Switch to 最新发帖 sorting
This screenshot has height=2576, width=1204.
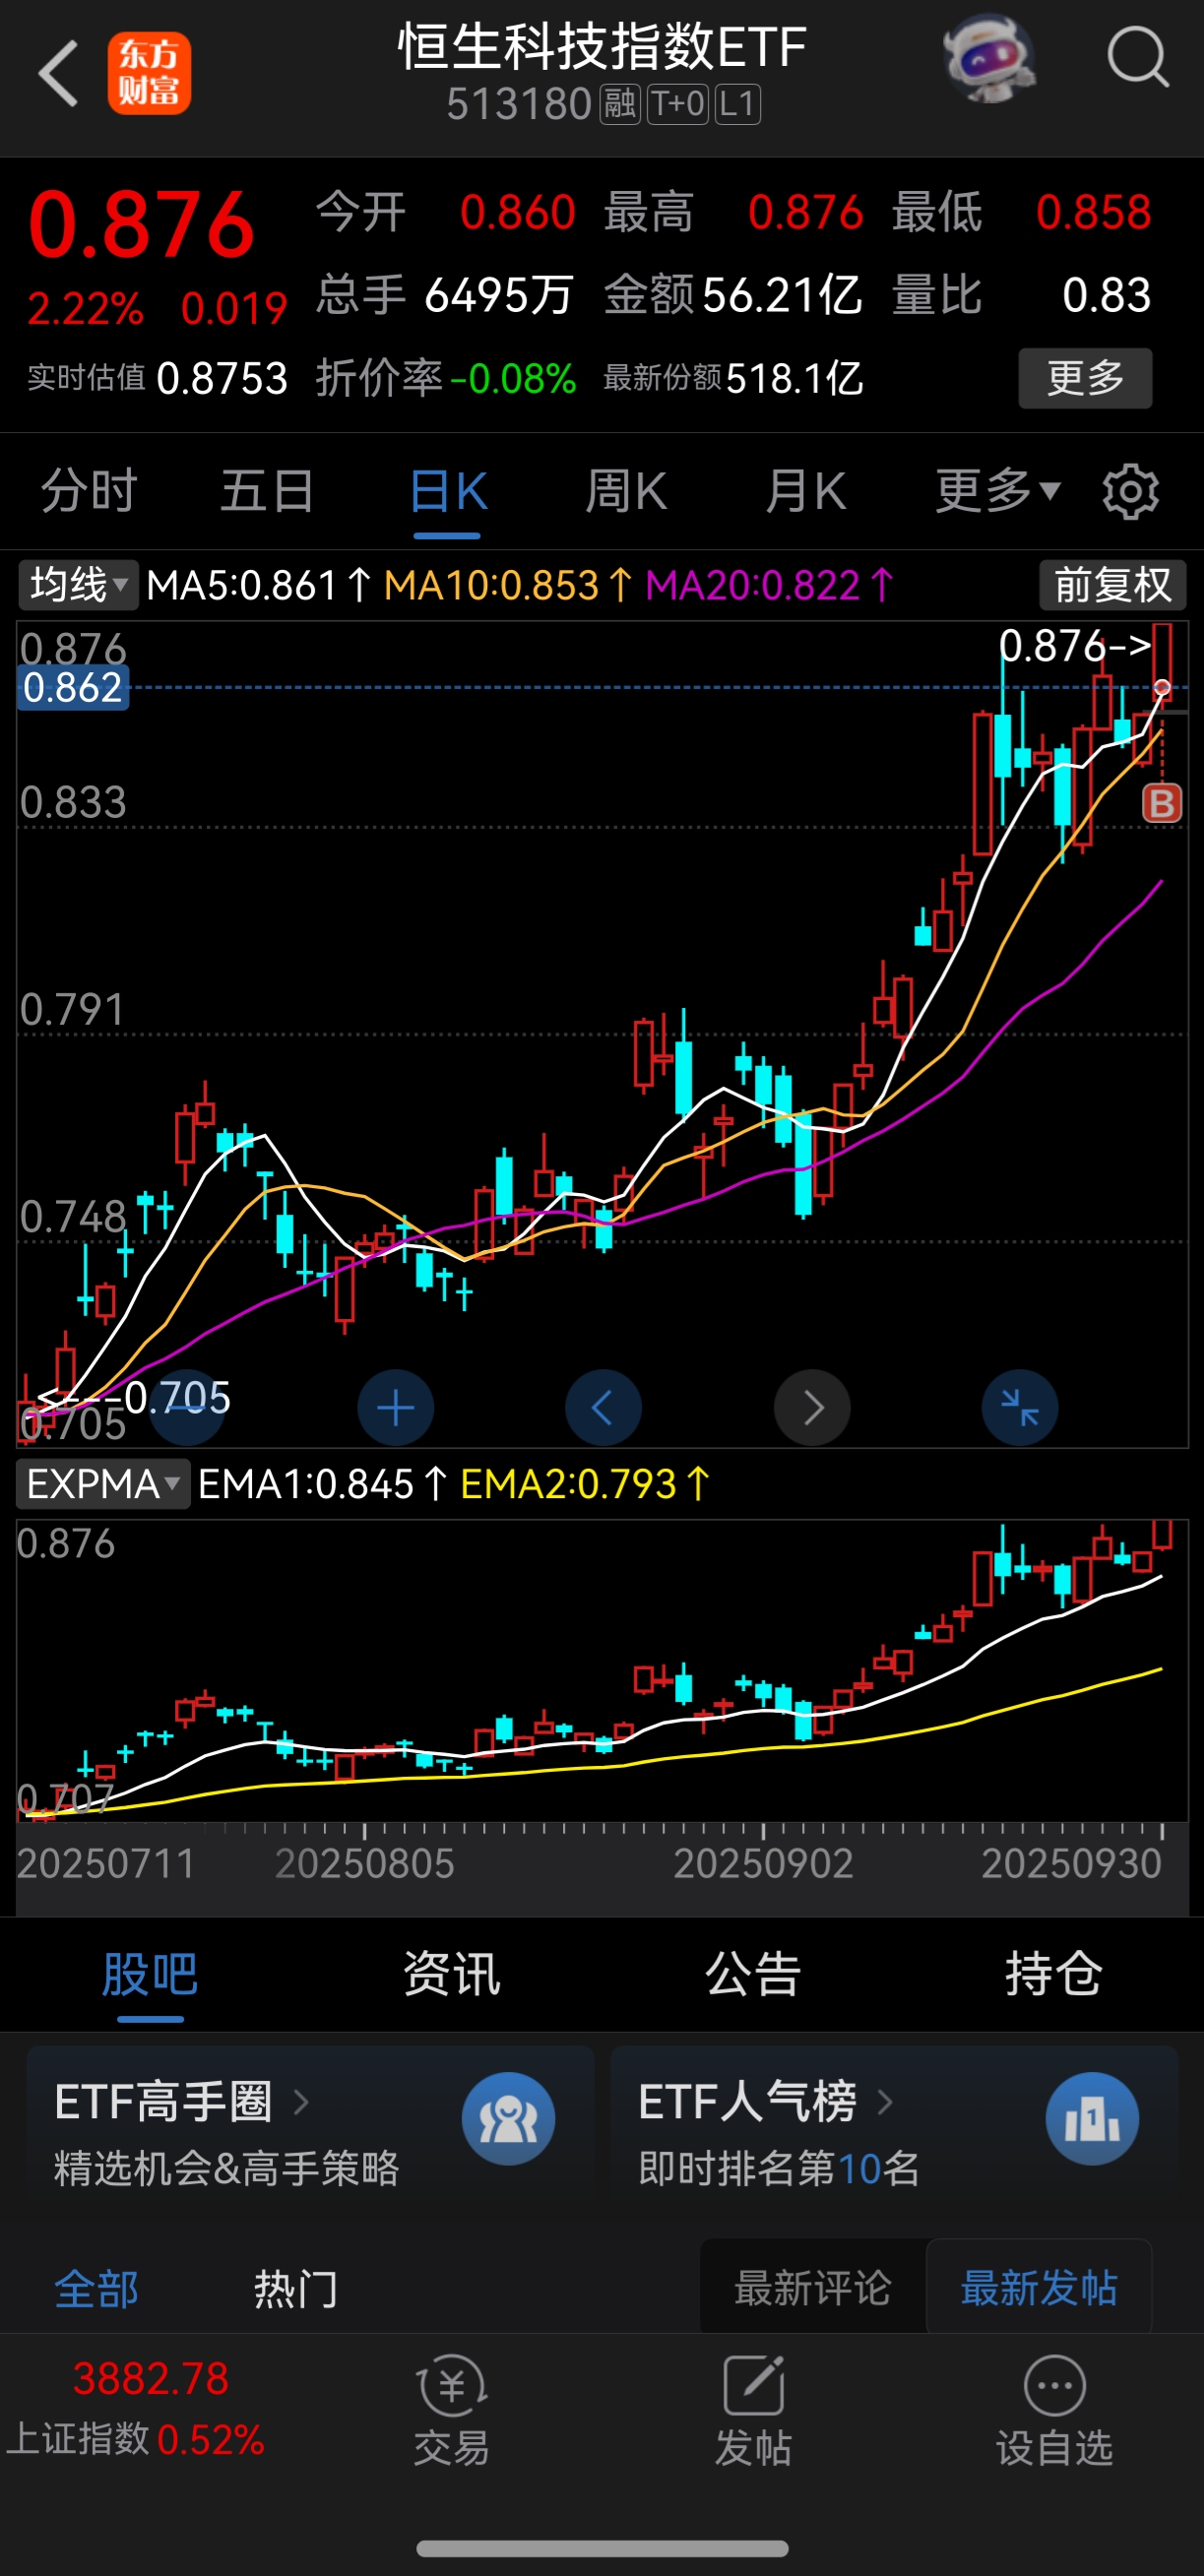[x=1039, y=2288]
